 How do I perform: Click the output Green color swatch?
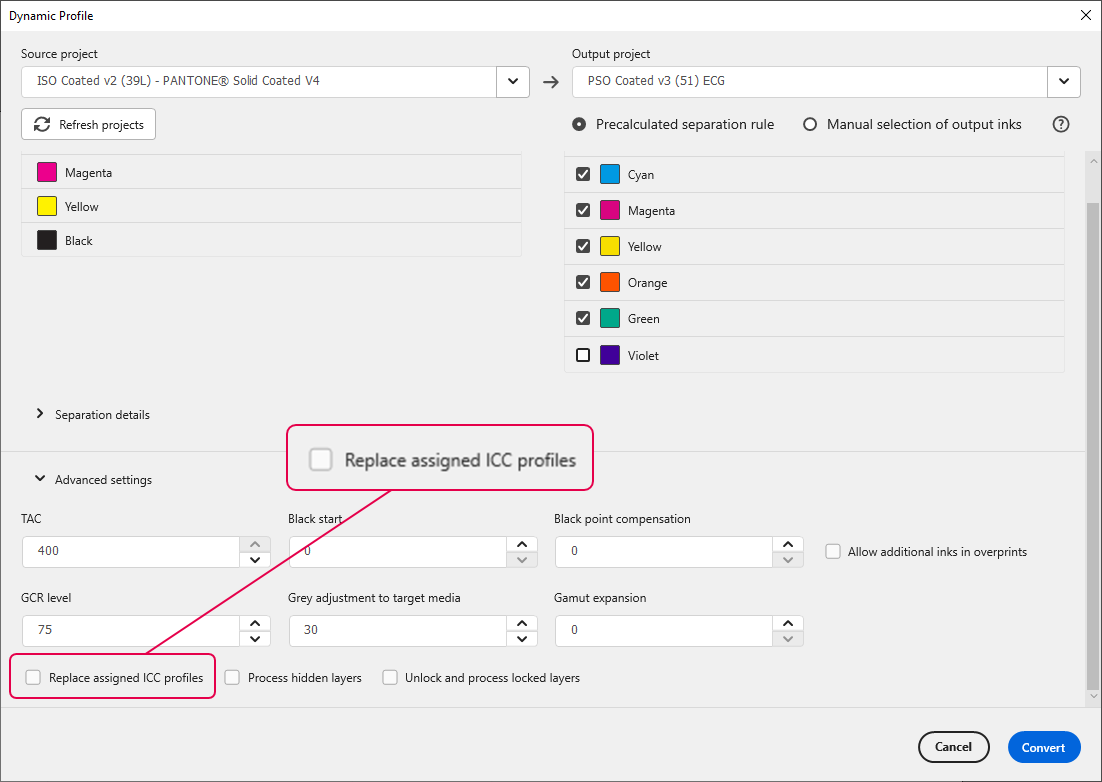[610, 318]
